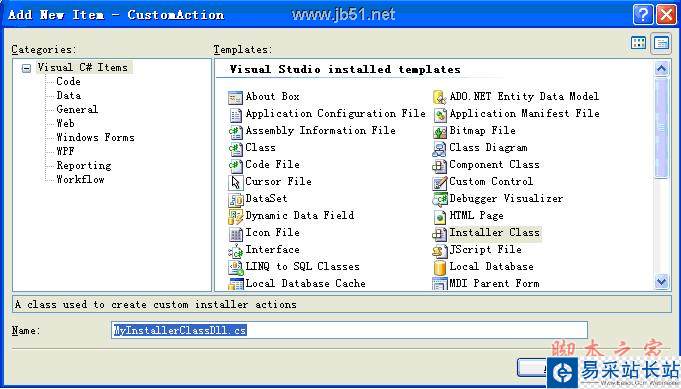Select ADO.NET Entity Data Model icon
This screenshot has width=681, height=389.
(x=439, y=98)
